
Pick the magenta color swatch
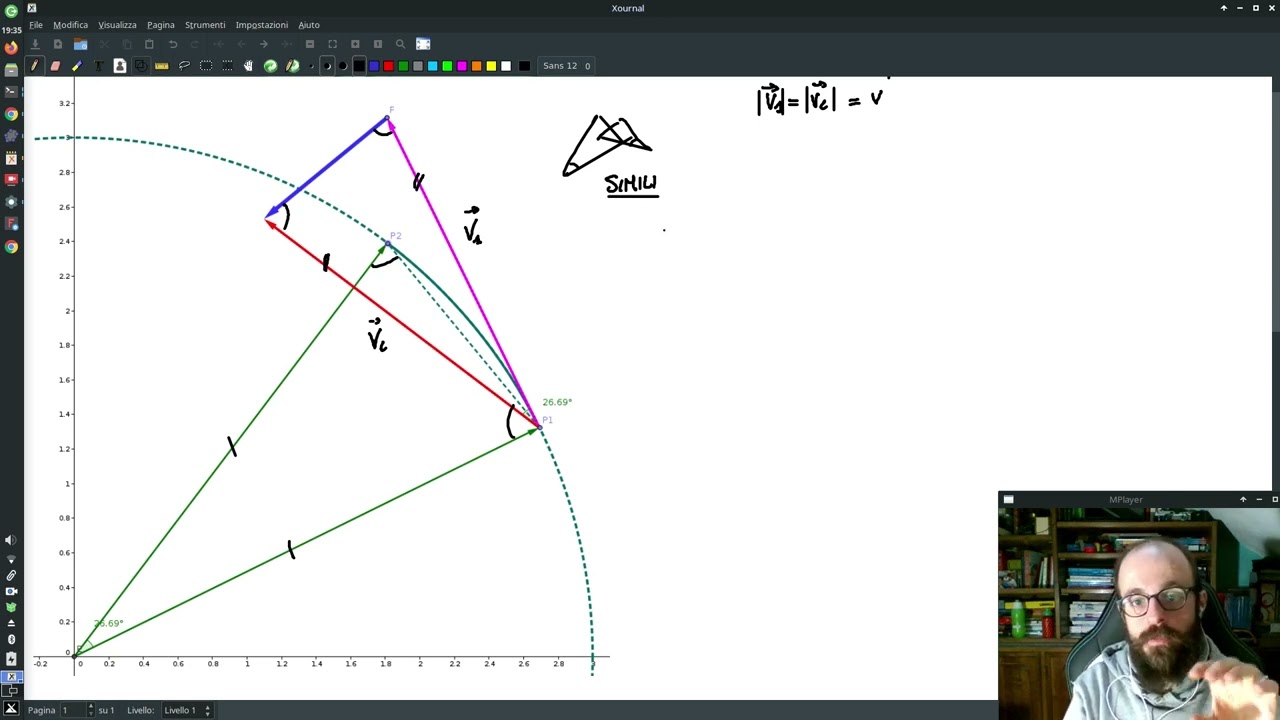462,66
